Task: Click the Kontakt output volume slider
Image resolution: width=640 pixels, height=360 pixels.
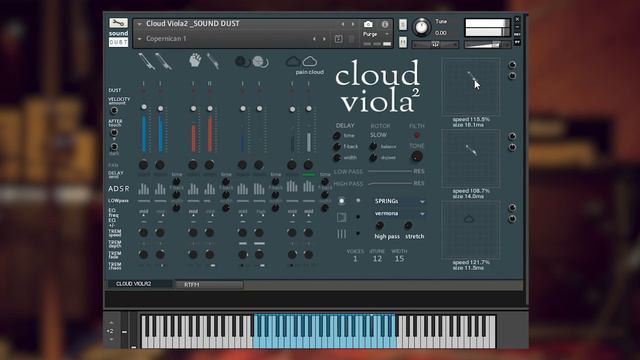Action: [x=487, y=44]
